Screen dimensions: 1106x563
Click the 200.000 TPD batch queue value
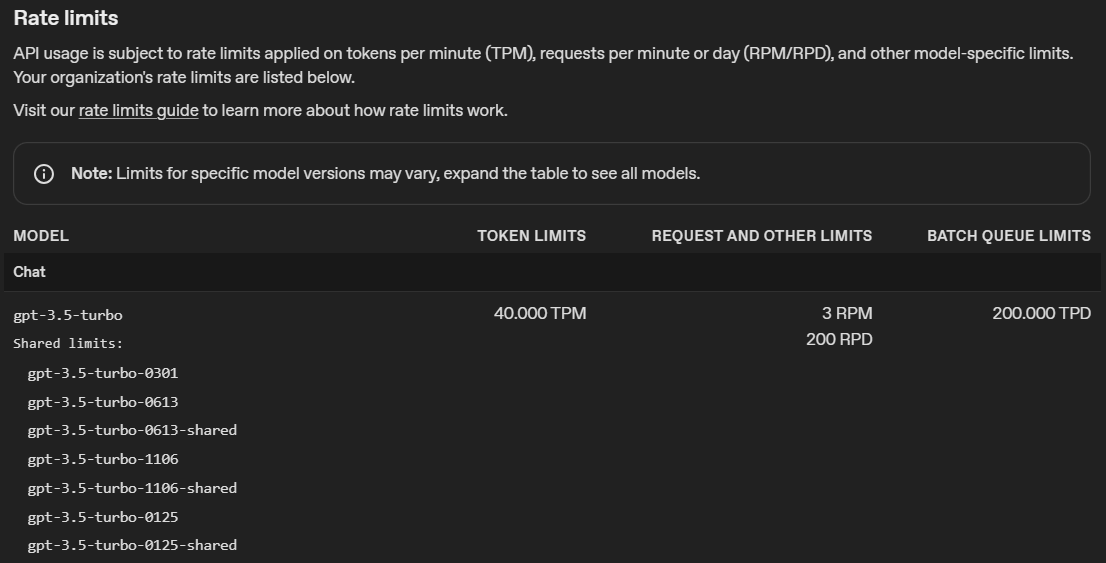tap(1041, 314)
